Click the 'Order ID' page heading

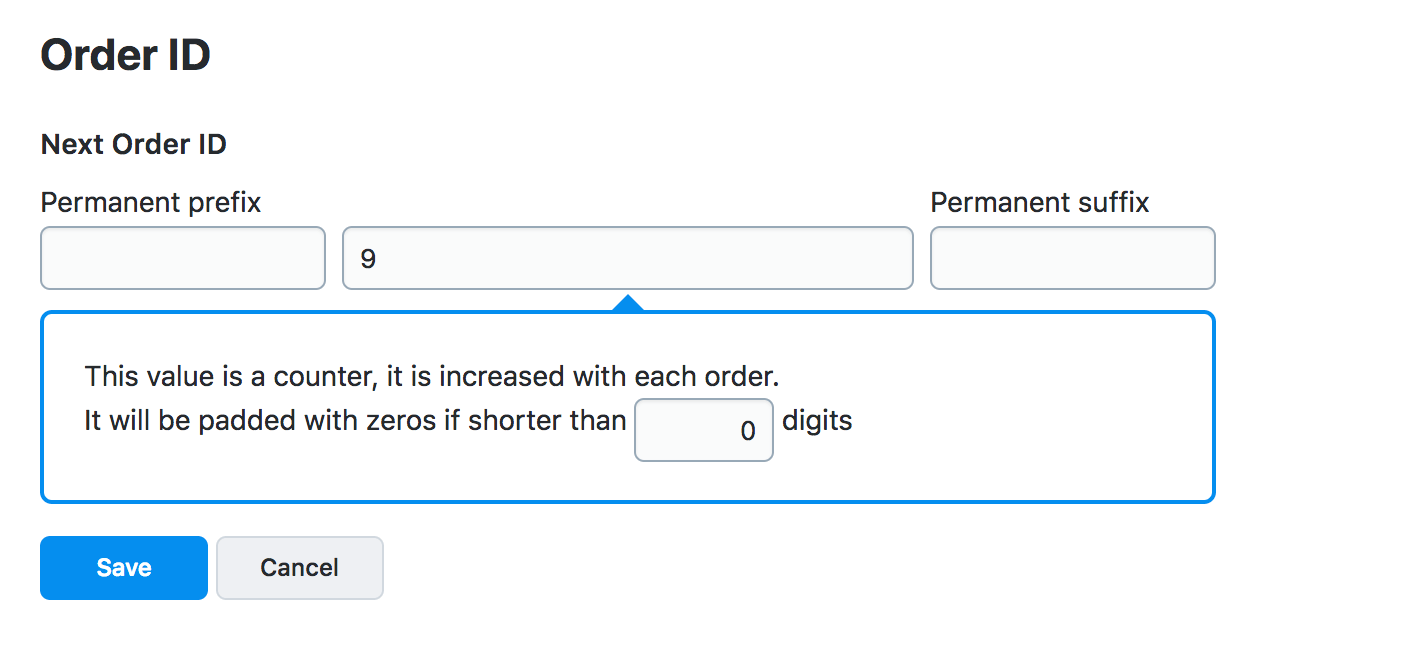click(125, 56)
